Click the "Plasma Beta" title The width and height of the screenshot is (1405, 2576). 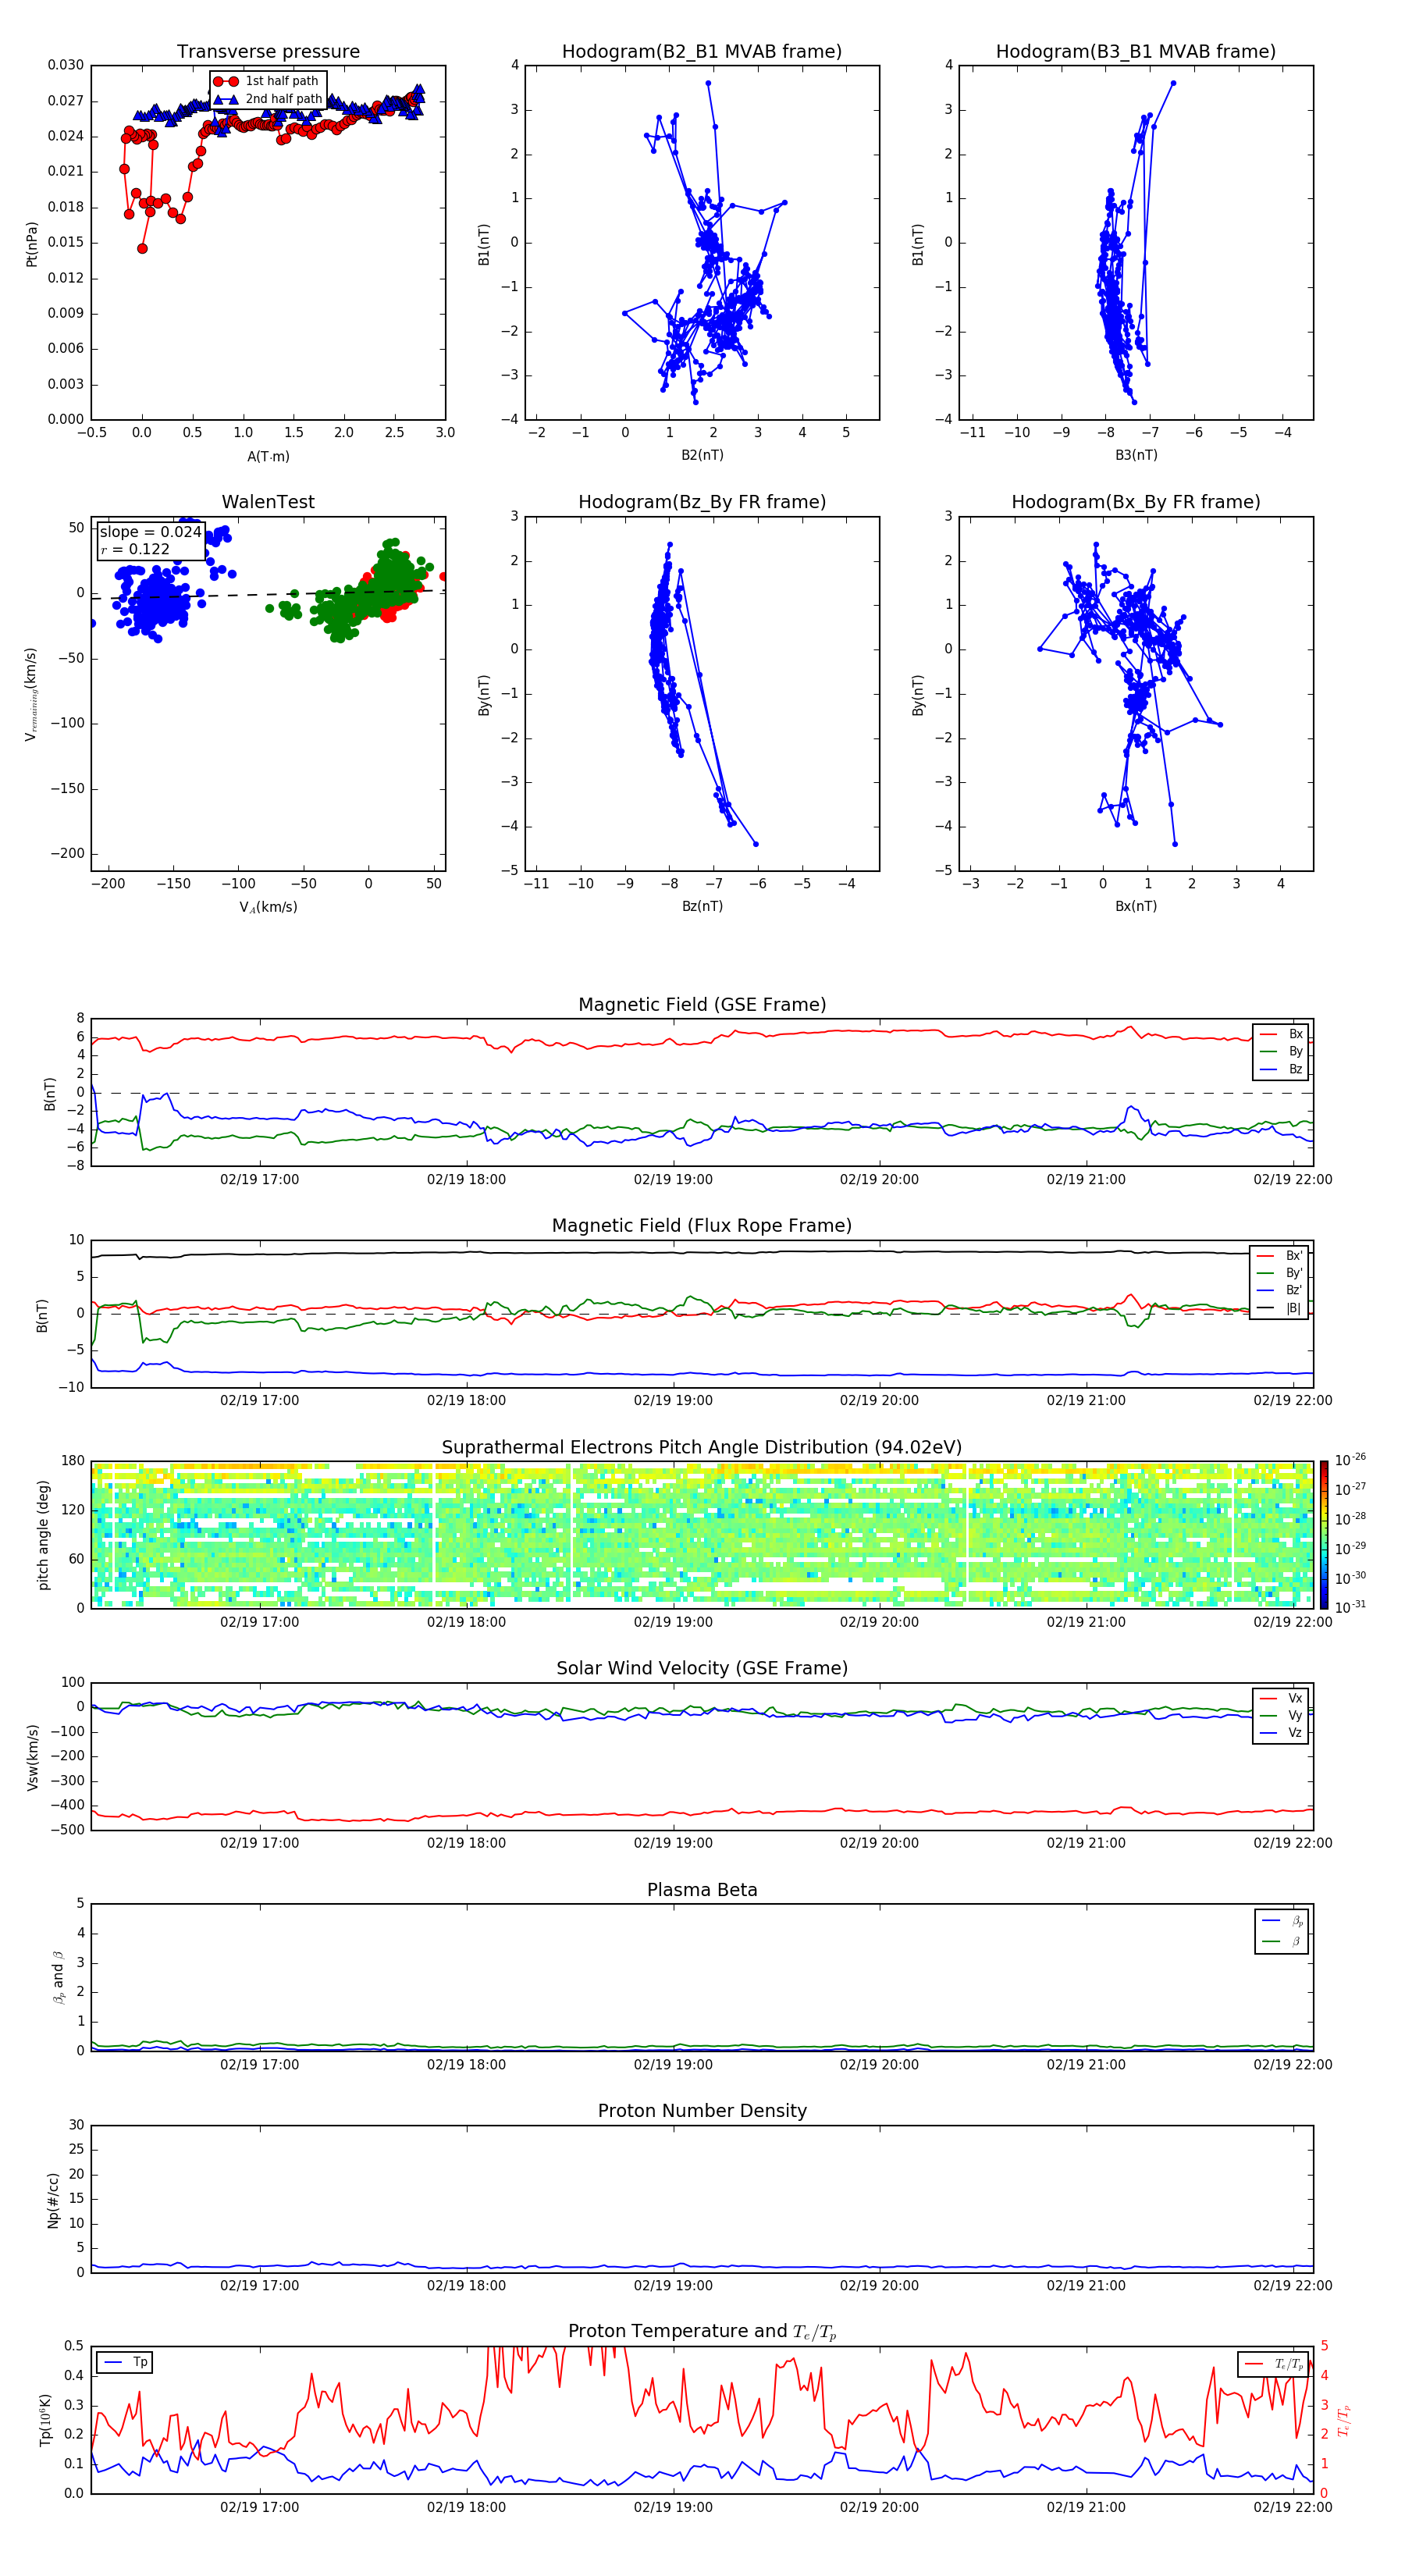coord(702,1890)
